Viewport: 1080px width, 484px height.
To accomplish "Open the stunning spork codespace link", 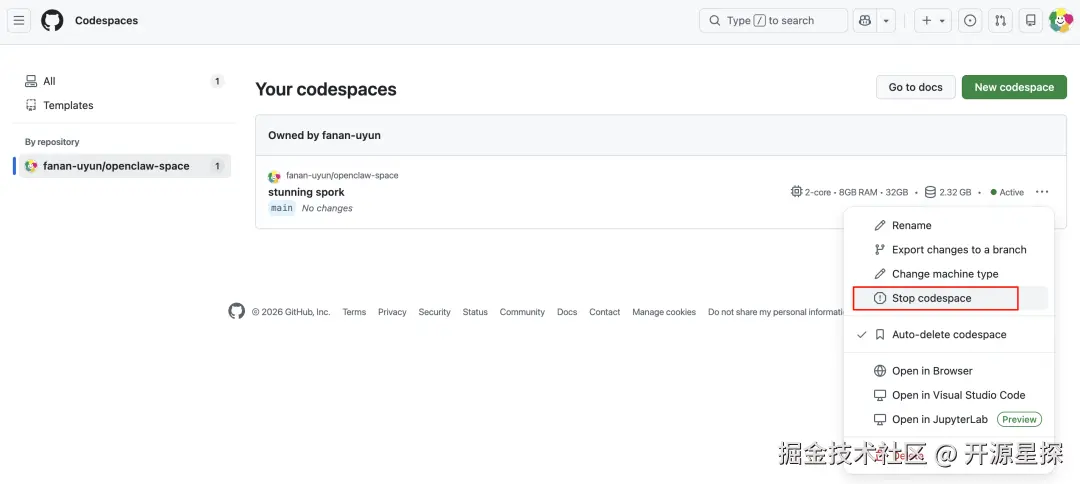I will [306, 192].
